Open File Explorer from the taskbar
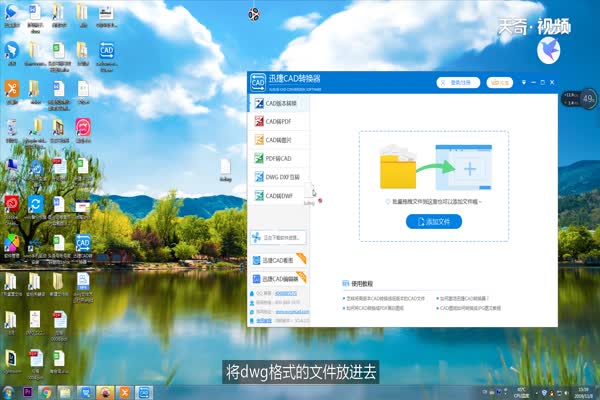 pyautogui.click(x=65, y=393)
